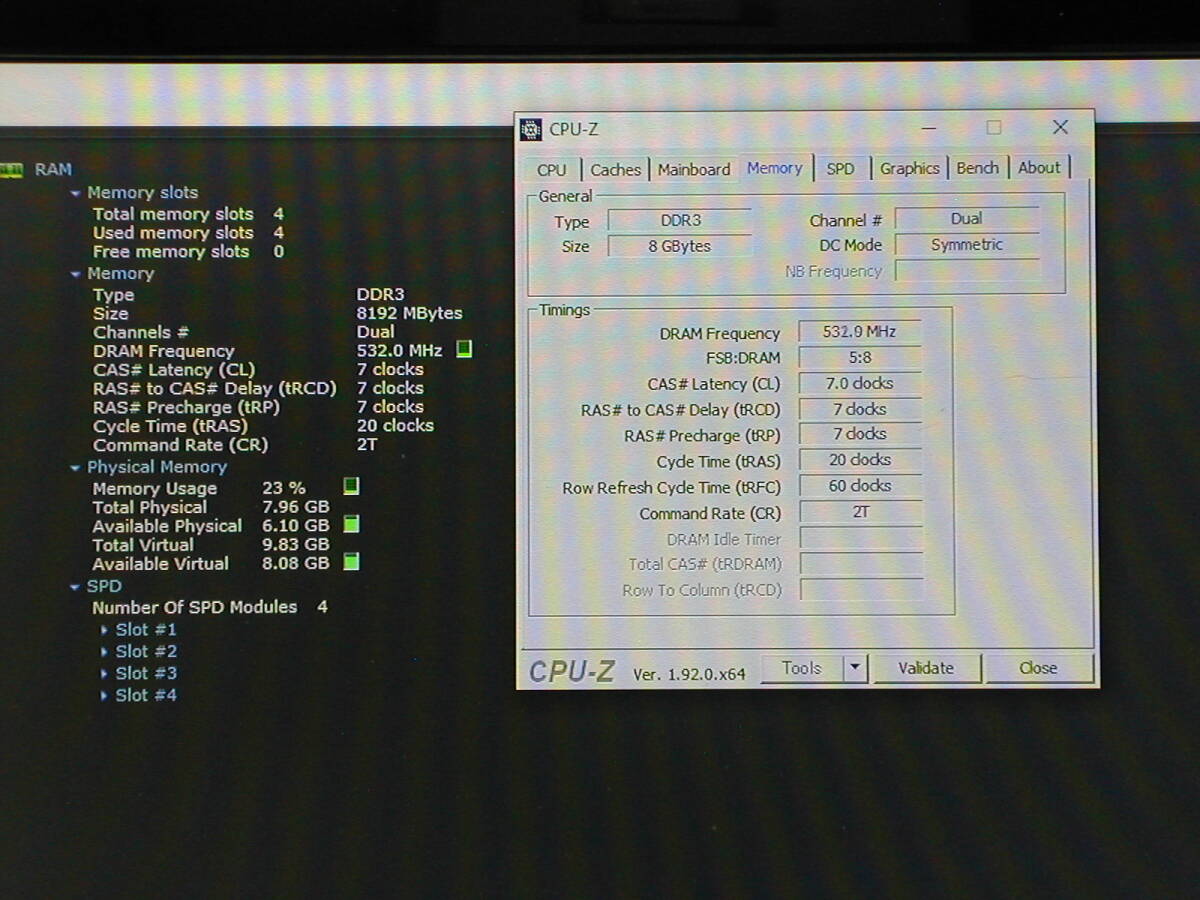
Task: Click the Close button in CPU-Z footer
Action: [1039, 668]
